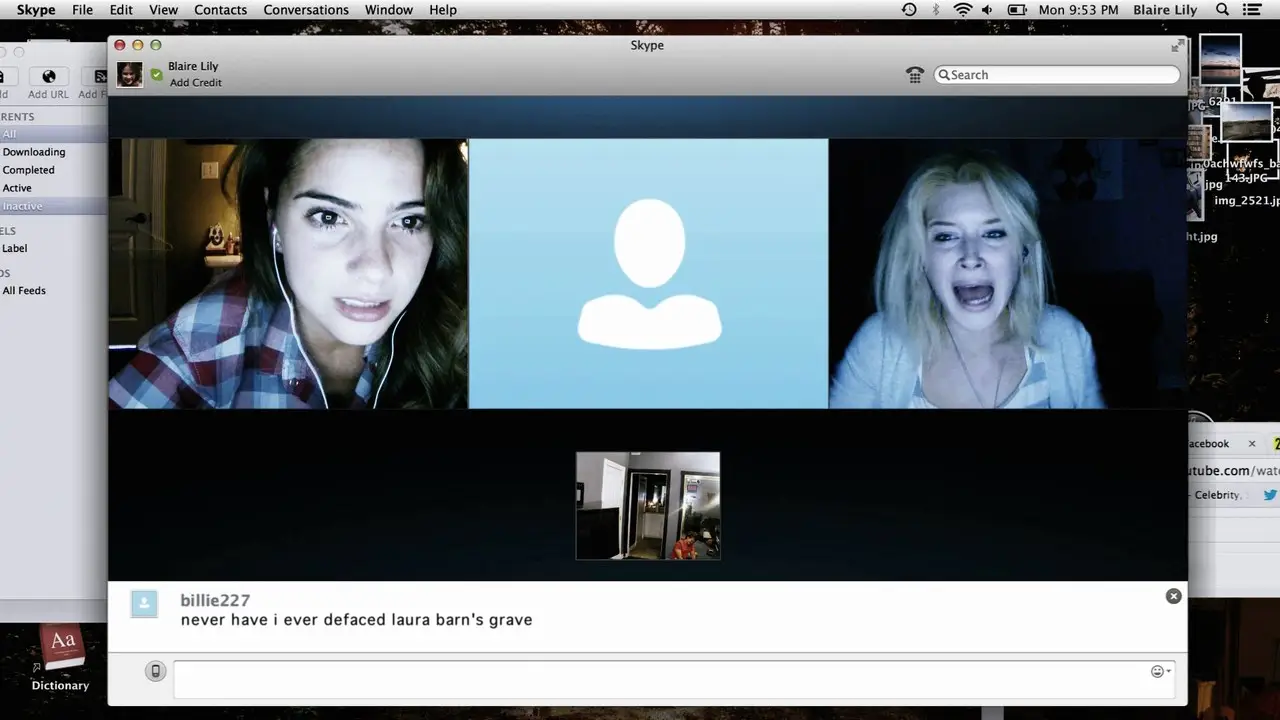Image resolution: width=1280 pixels, height=720 pixels.
Task: Open the View menu
Action: coord(163,10)
